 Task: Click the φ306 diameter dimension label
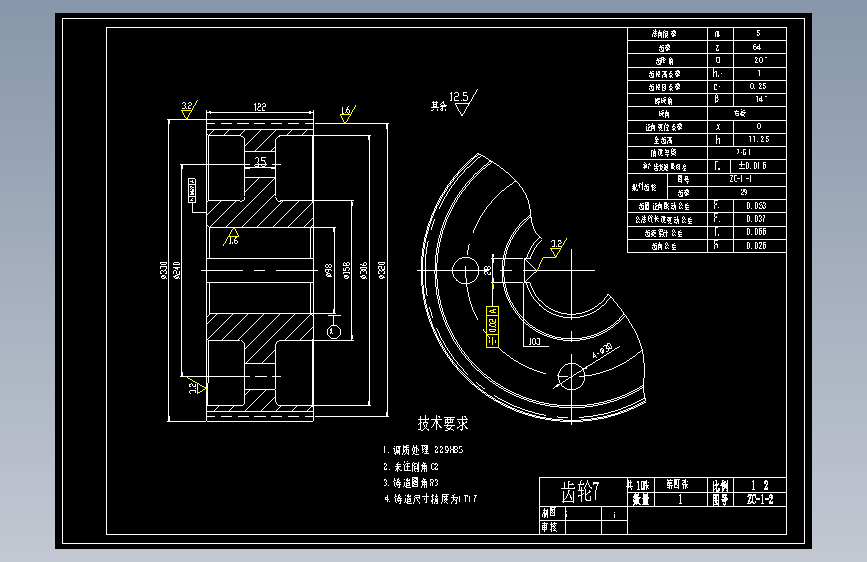click(364, 270)
